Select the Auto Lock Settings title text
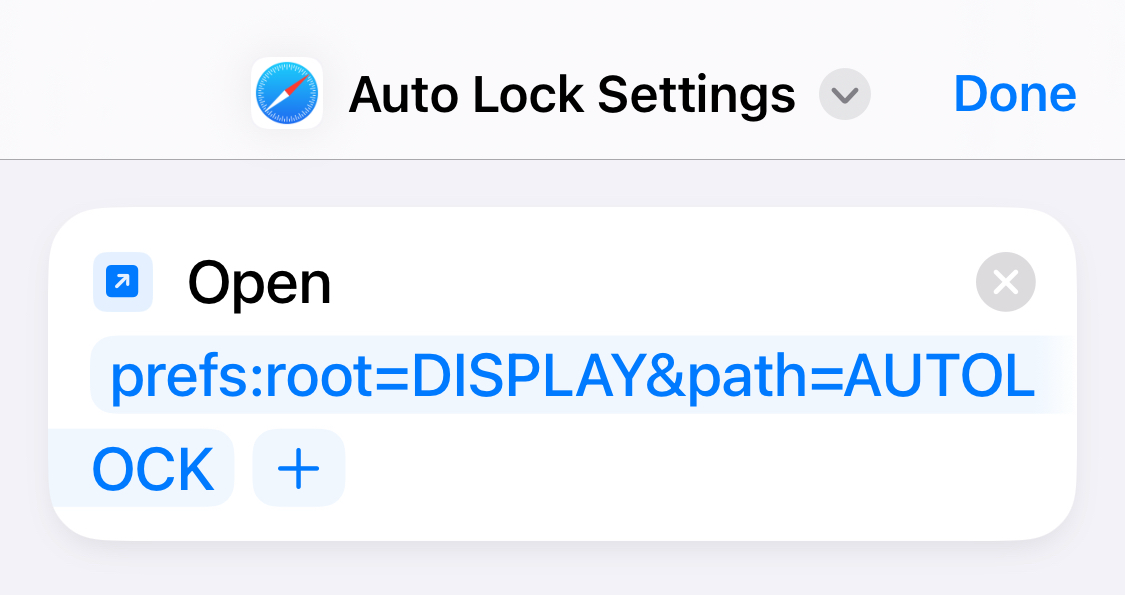The height and width of the screenshot is (595, 1125). tap(572, 95)
